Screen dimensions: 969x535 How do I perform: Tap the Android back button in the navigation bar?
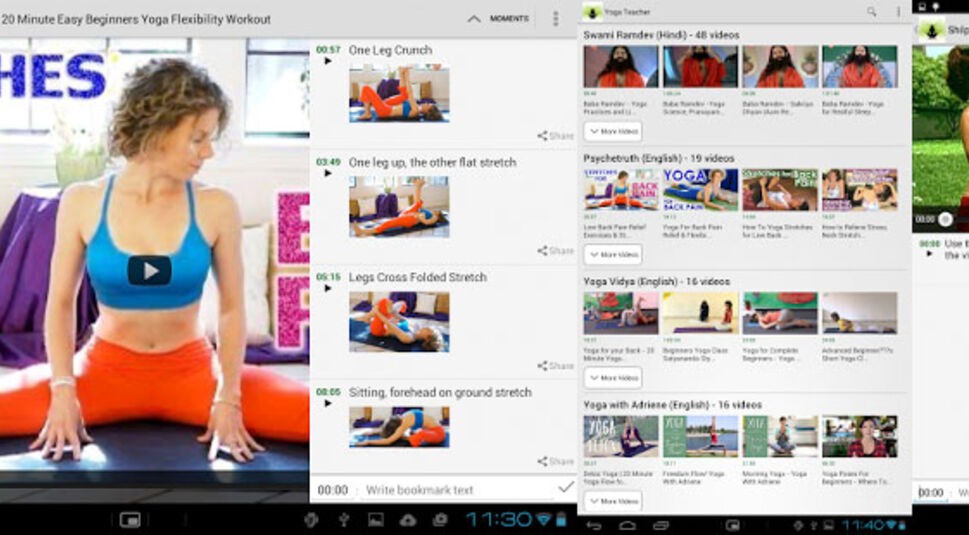click(594, 525)
